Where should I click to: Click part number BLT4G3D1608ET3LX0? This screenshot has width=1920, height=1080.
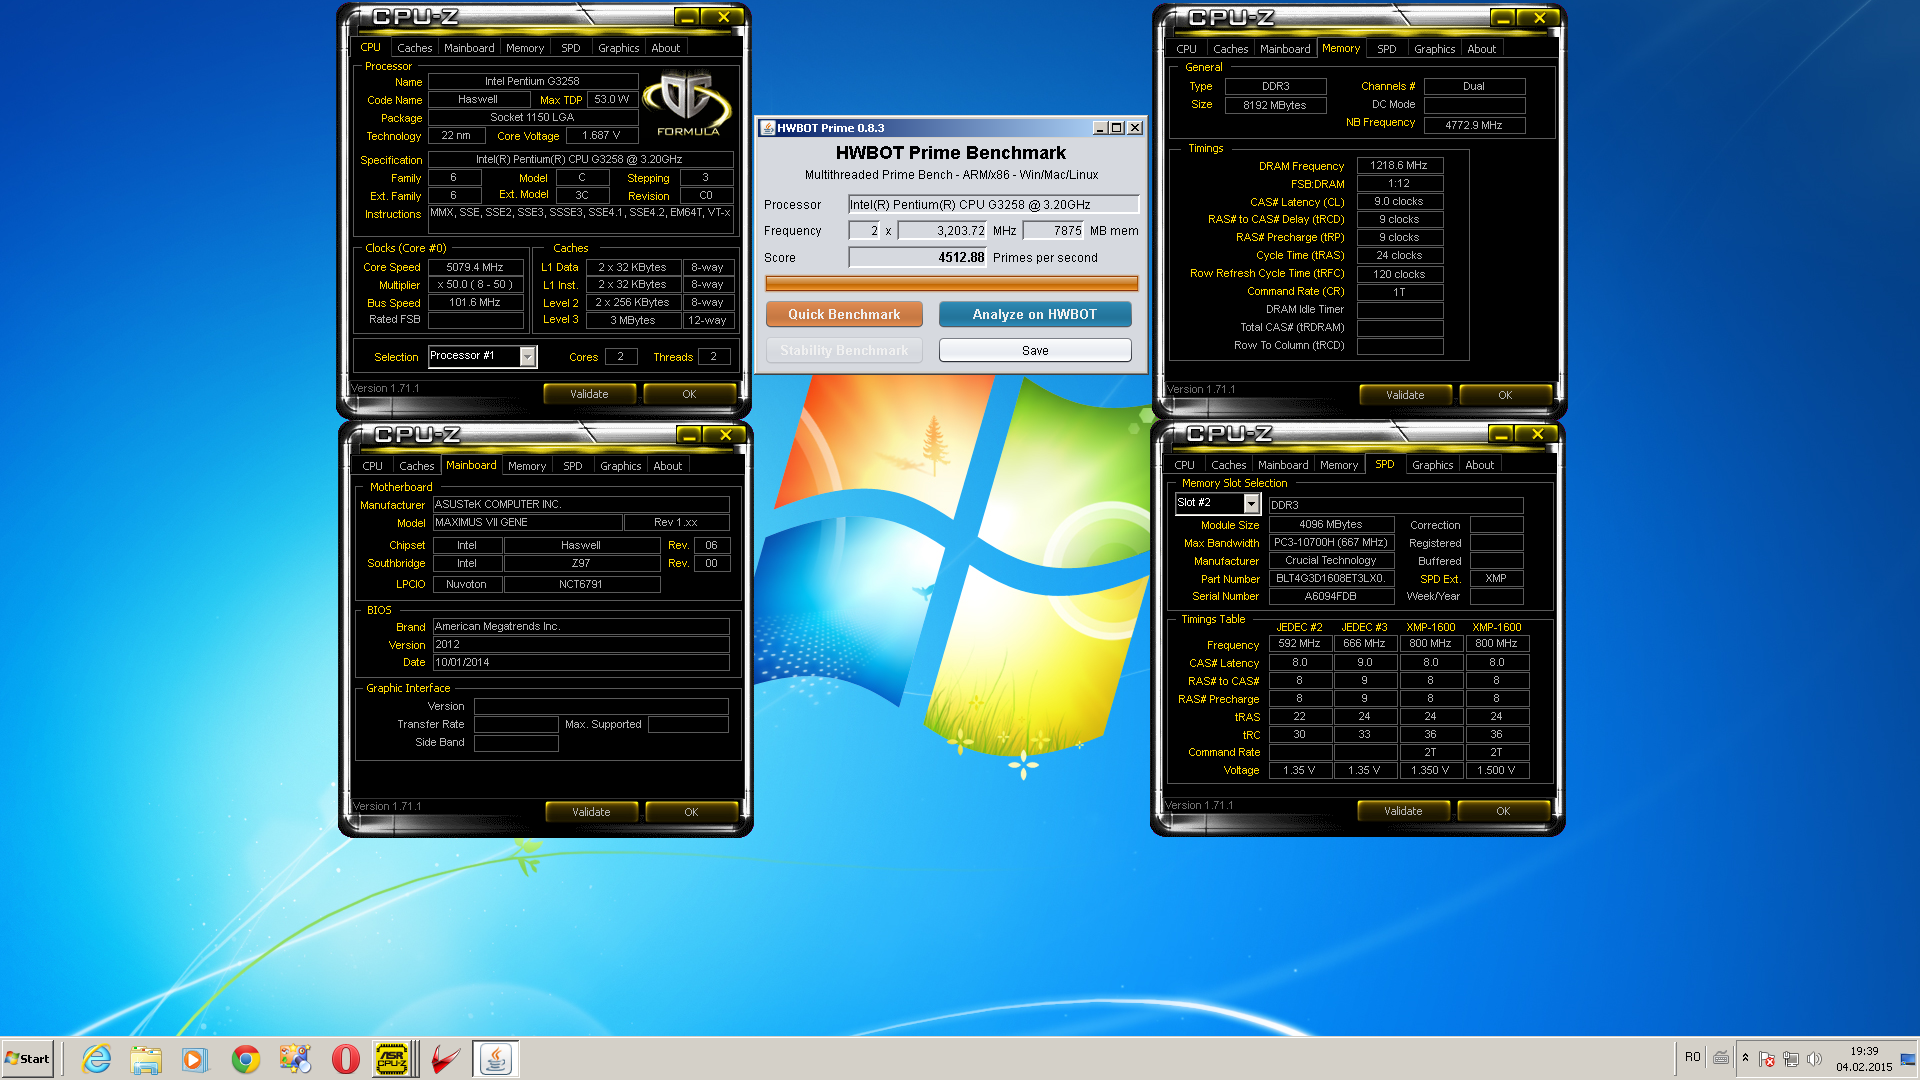pos(1331,578)
